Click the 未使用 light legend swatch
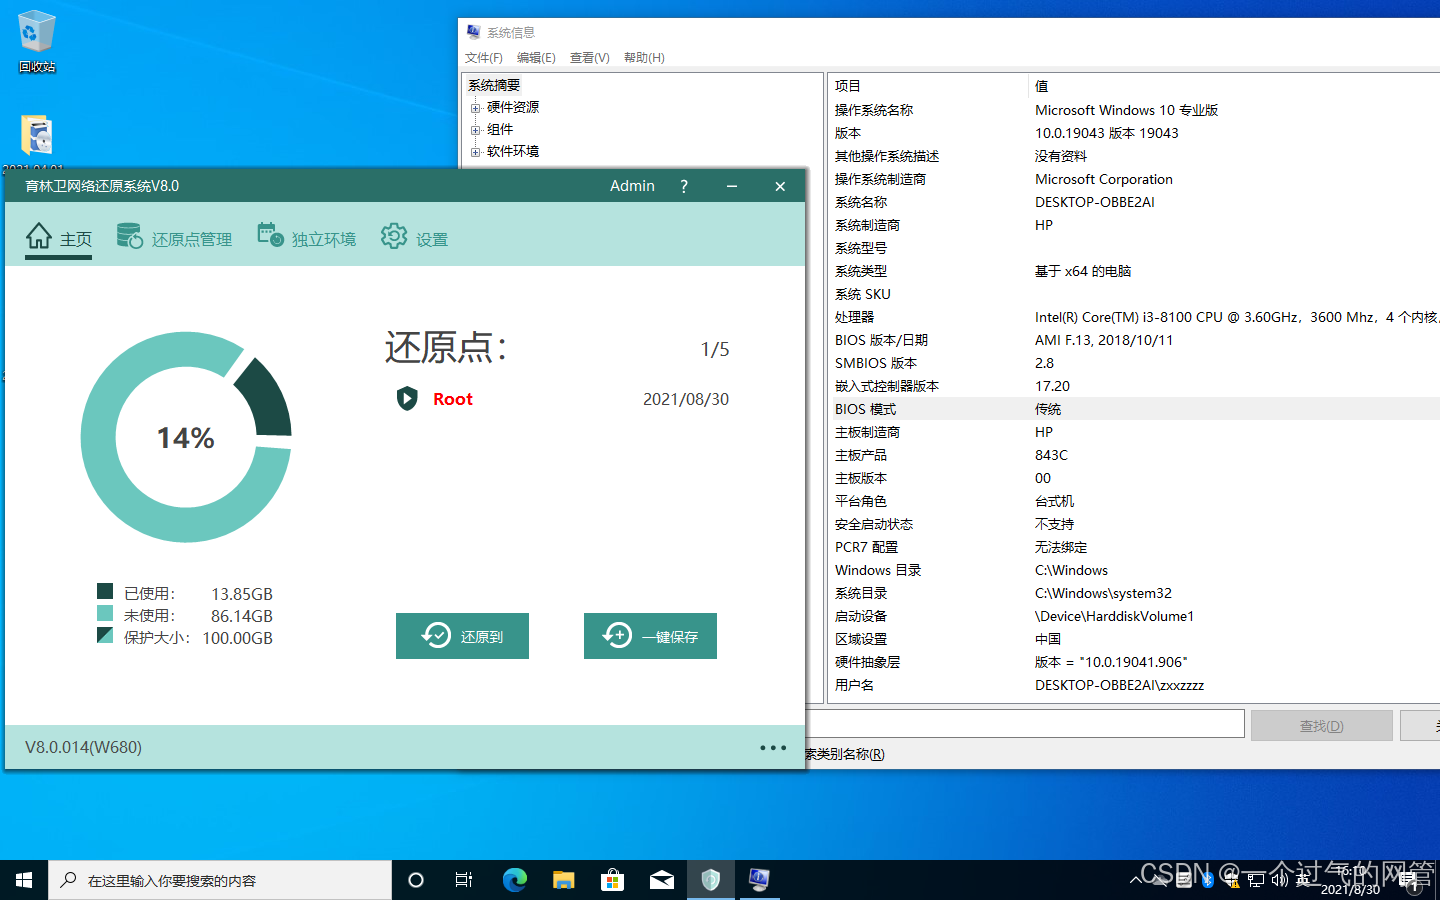Screen dimensions: 1440x900 click(105, 613)
